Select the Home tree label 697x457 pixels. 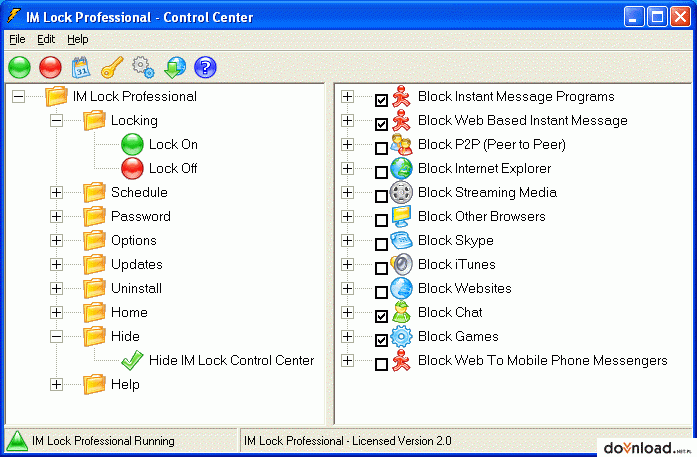coord(129,313)
